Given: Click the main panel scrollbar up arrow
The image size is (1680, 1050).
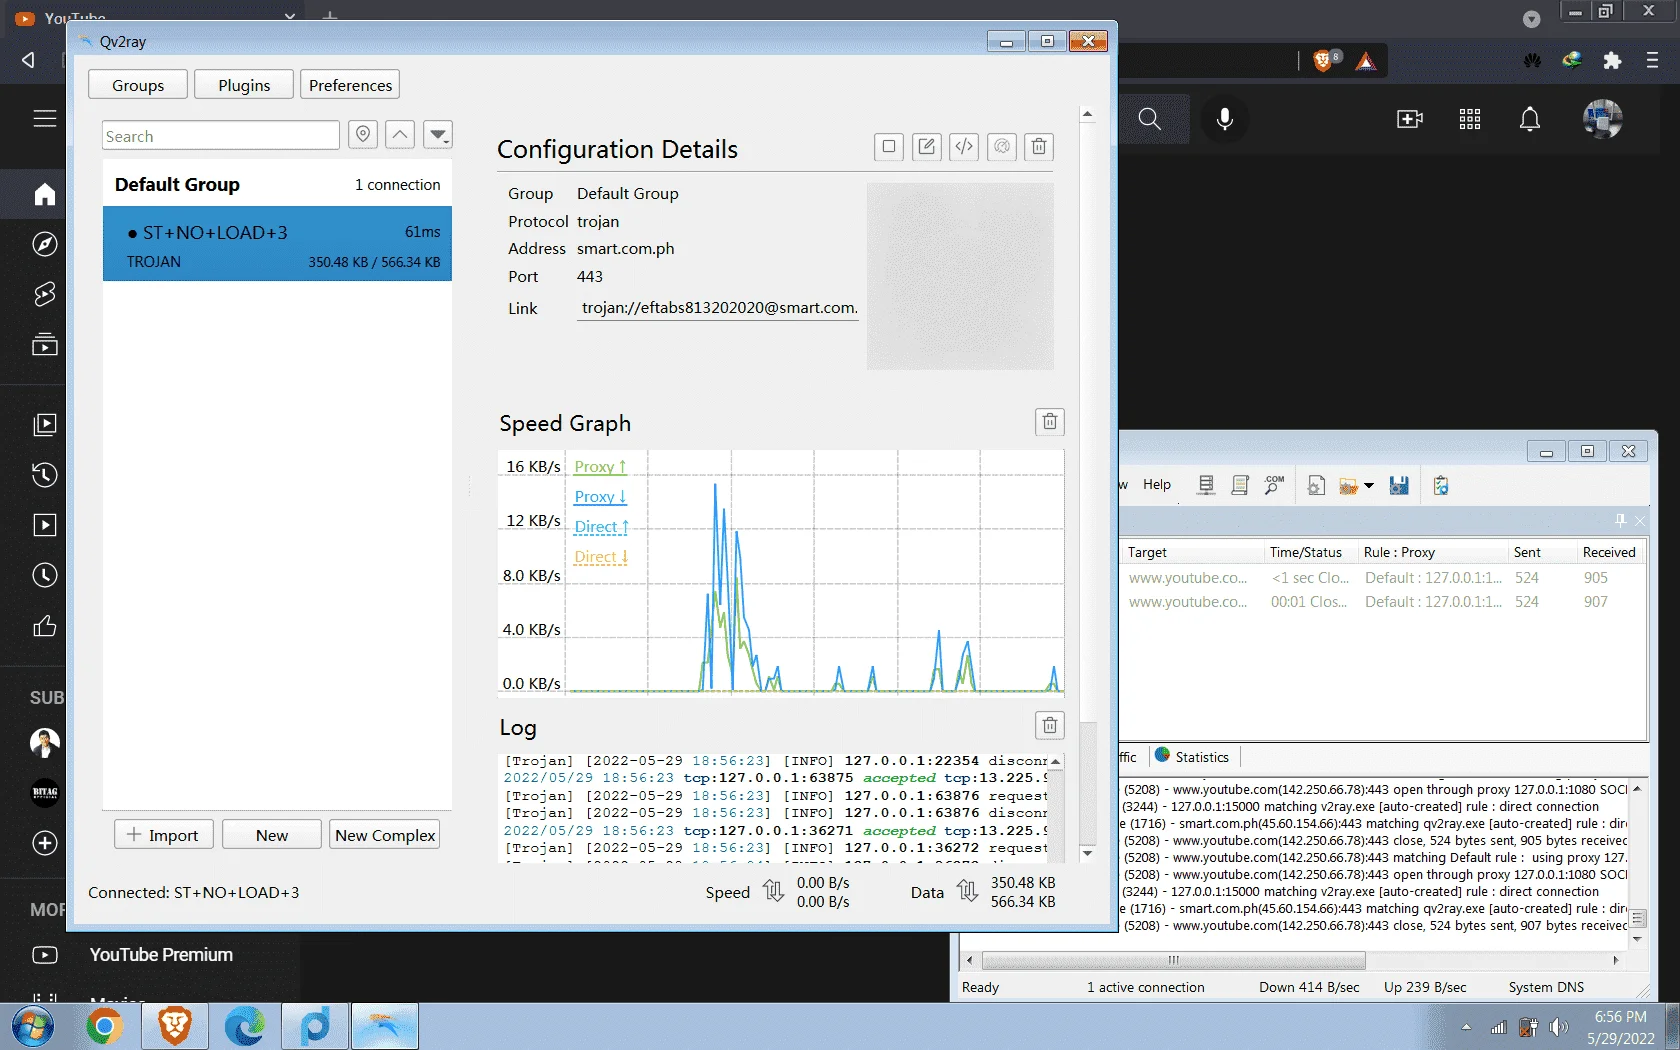Looking at the screenshot, I should point(1087,114).
